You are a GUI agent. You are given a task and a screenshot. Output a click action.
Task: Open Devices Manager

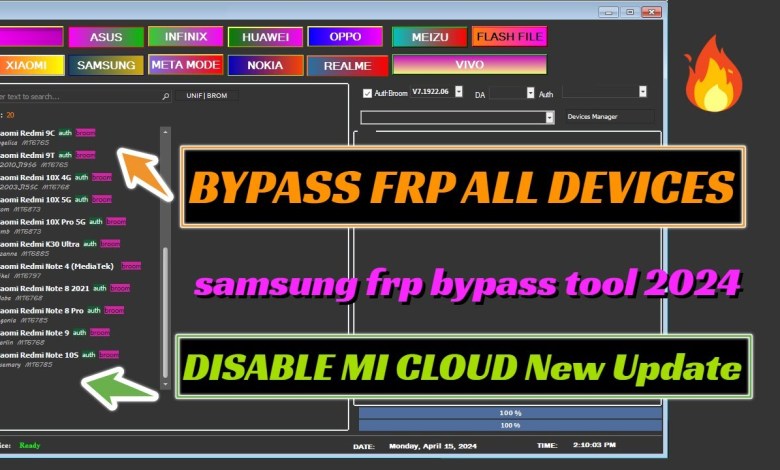coord(610,116)
